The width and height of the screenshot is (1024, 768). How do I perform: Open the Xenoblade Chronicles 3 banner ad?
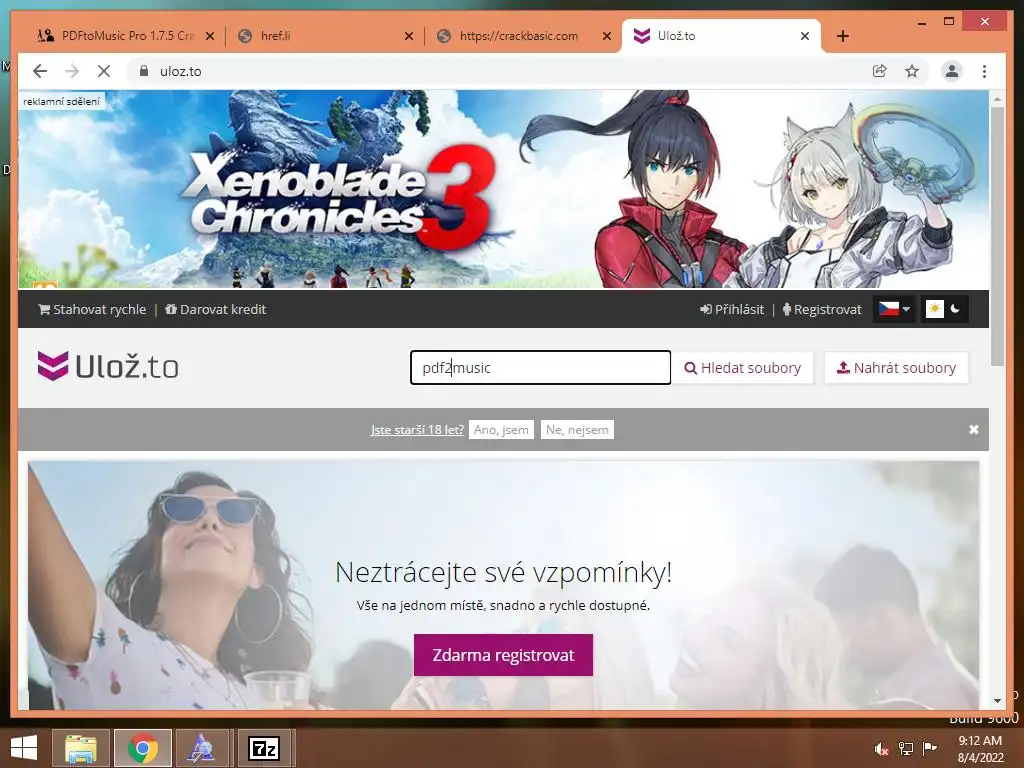[503, 189]
